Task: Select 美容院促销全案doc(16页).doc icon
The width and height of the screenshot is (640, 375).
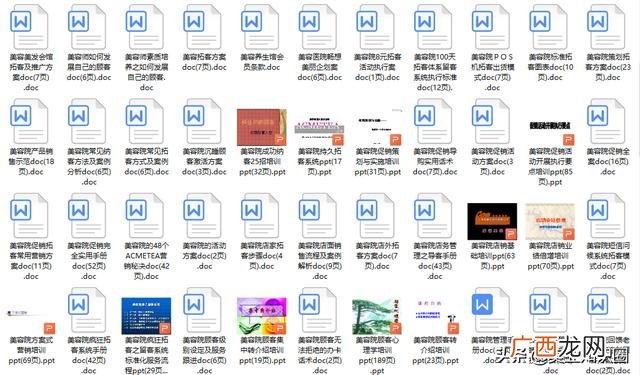Action: click(607, 122)
